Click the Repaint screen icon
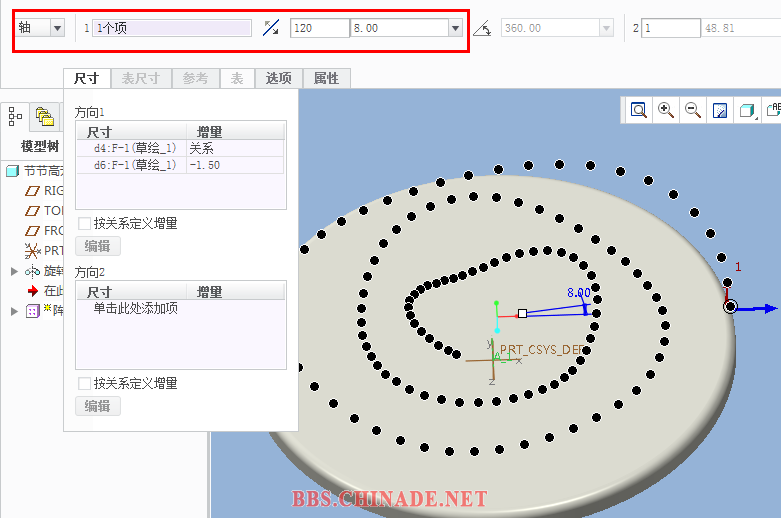Image resolution: width=781 pixels, height=518 pixels. pyautogui.click(x=719, y=111)
